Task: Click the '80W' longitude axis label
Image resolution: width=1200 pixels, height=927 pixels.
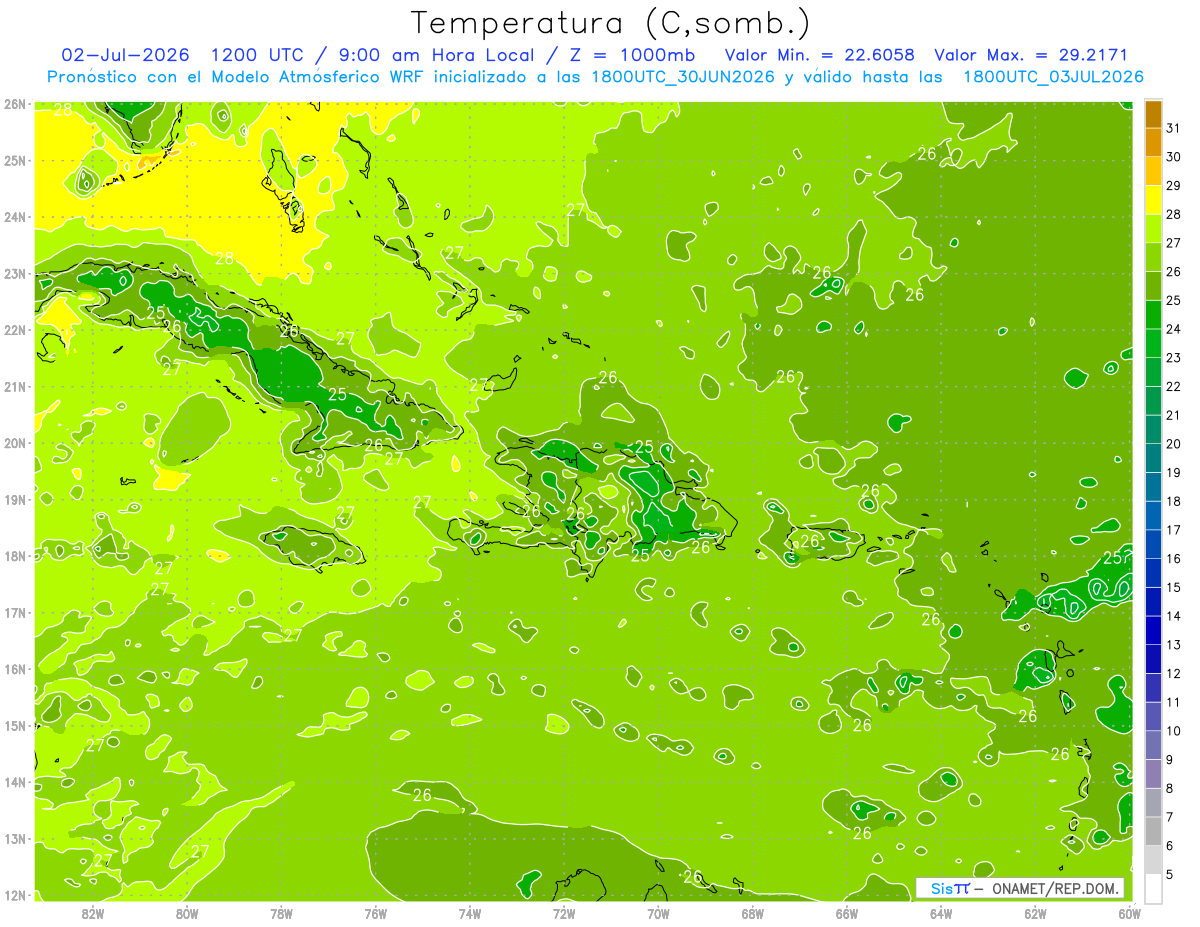Action: pyautogui.click(x=186, y=913)
